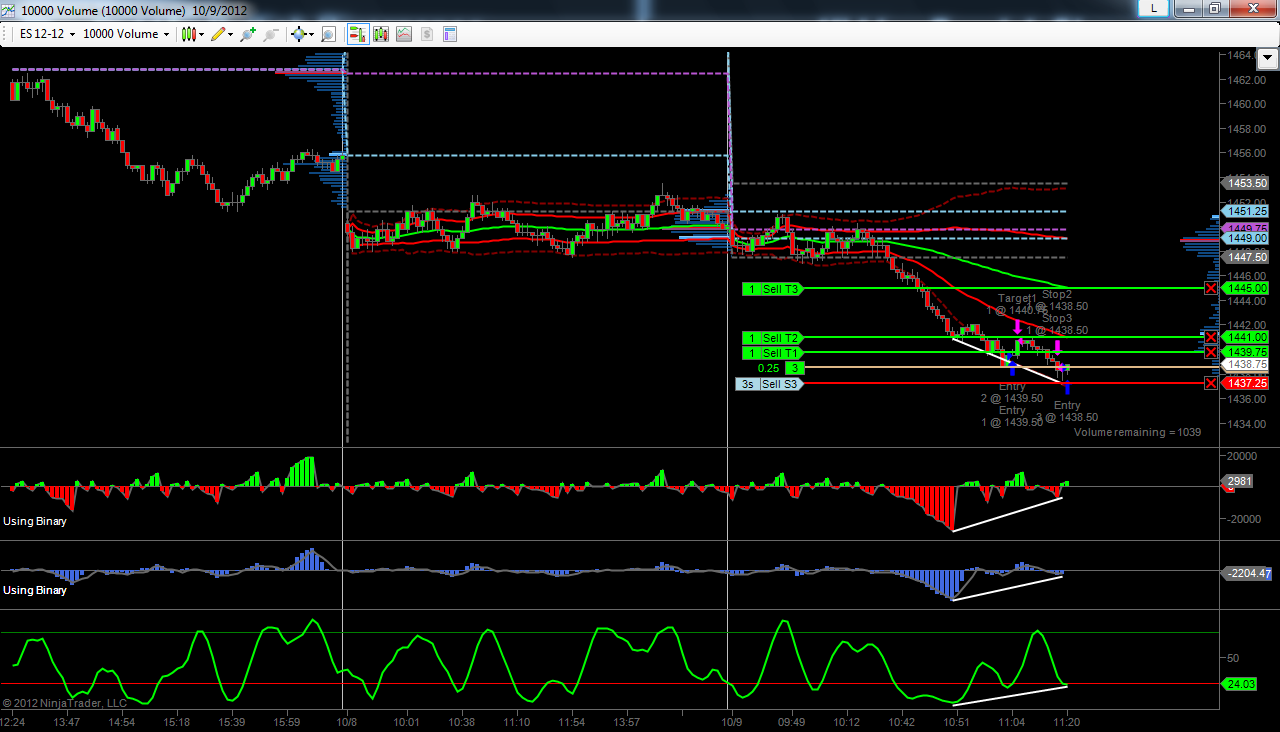Open the ES 12-12 instrument dropdown

tap(47, 34)
